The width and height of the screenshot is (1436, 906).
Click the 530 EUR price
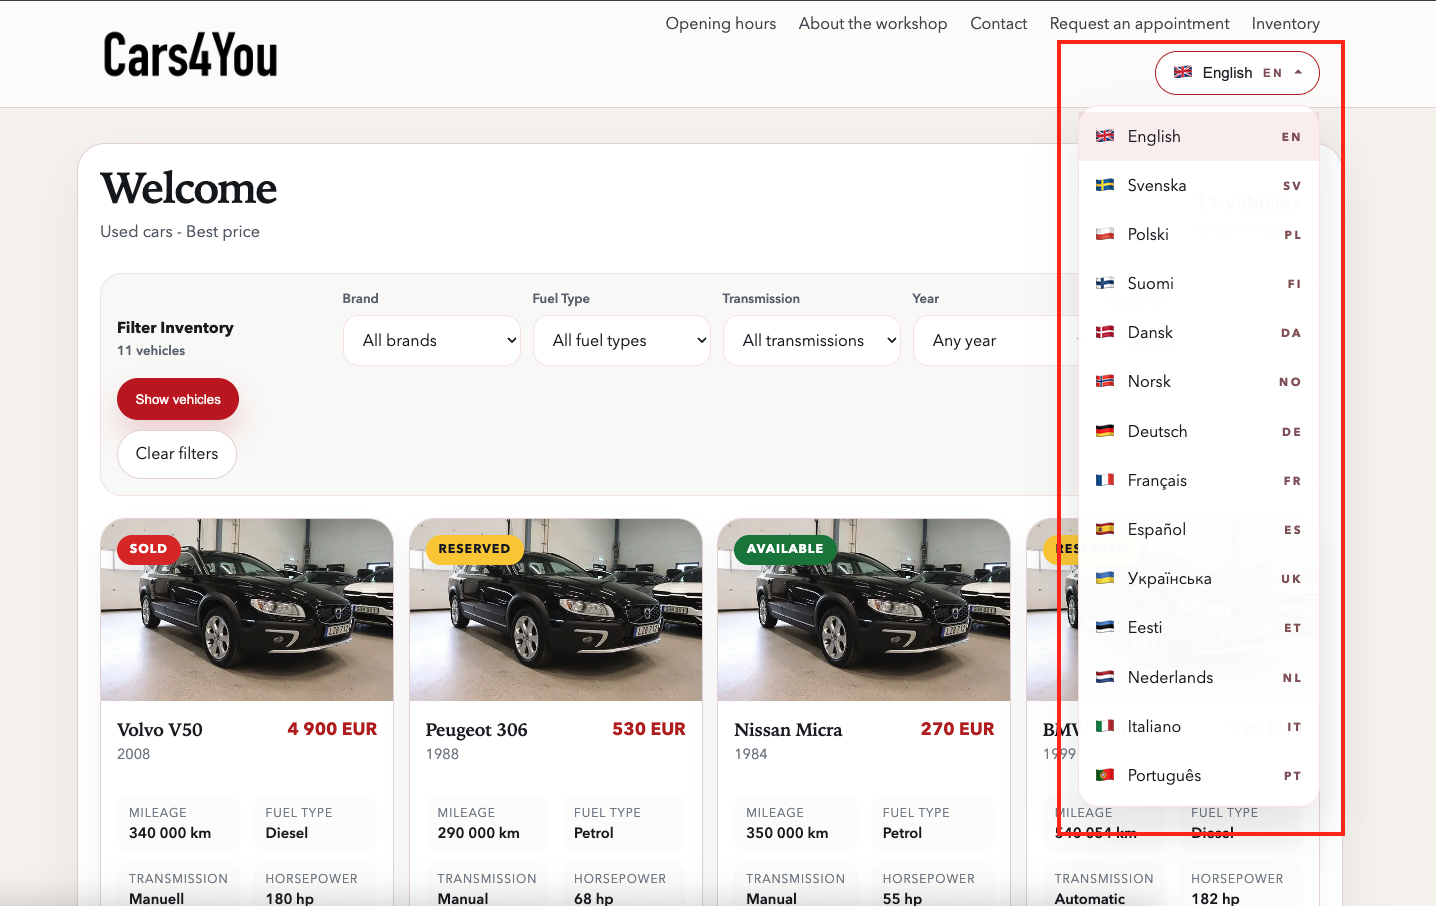(649, 729)
